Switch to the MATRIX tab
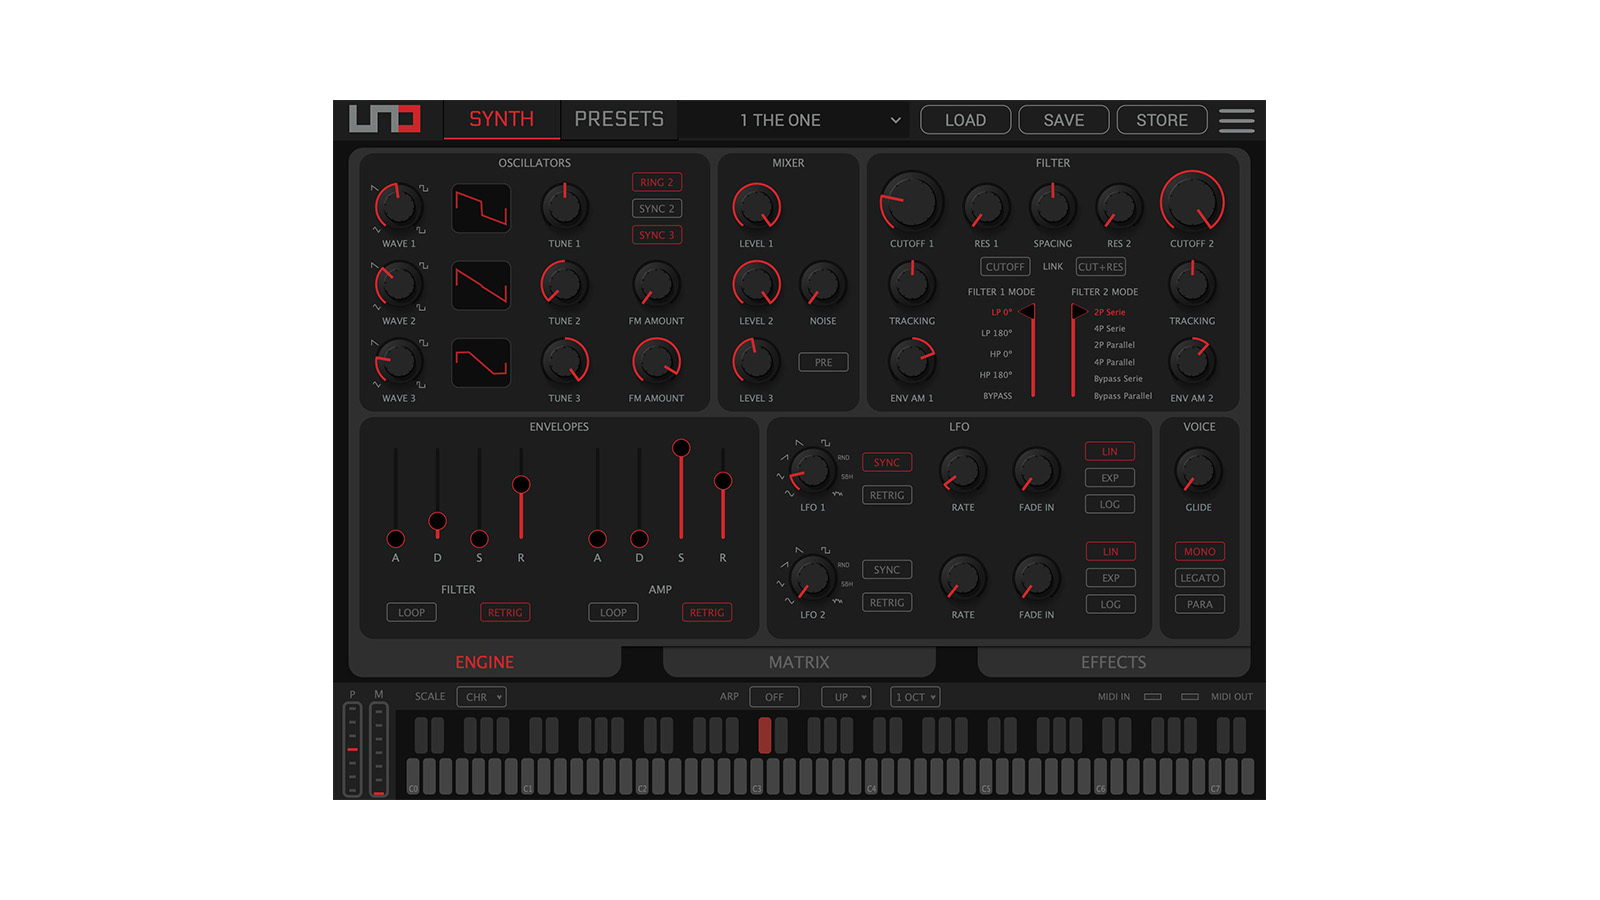This screenshot has width=1600, height=900. (x=799, y=662)
